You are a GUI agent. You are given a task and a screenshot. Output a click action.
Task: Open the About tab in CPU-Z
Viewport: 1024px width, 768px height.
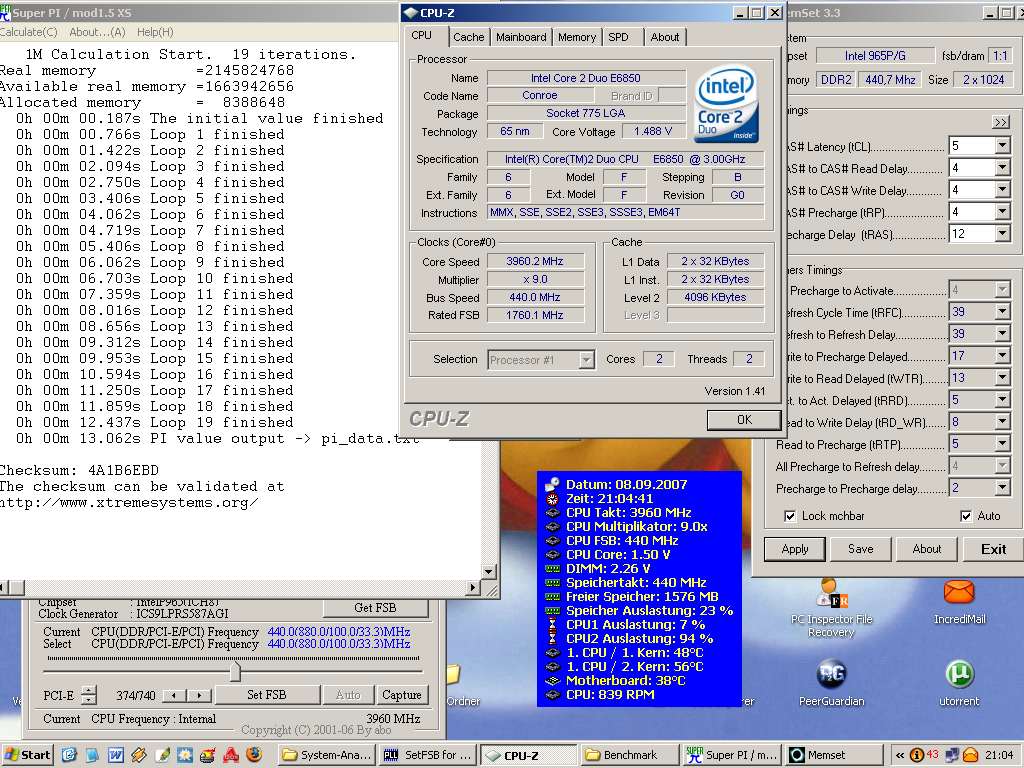665,37
